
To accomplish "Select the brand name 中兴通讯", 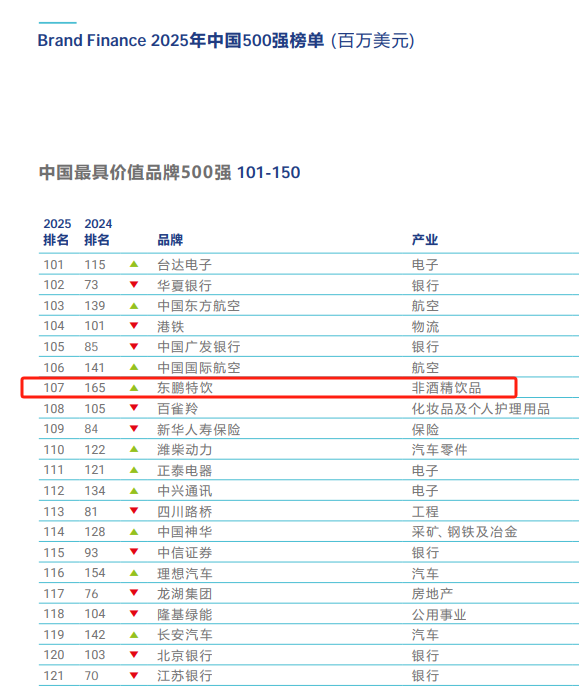I will tap(185, 491).
